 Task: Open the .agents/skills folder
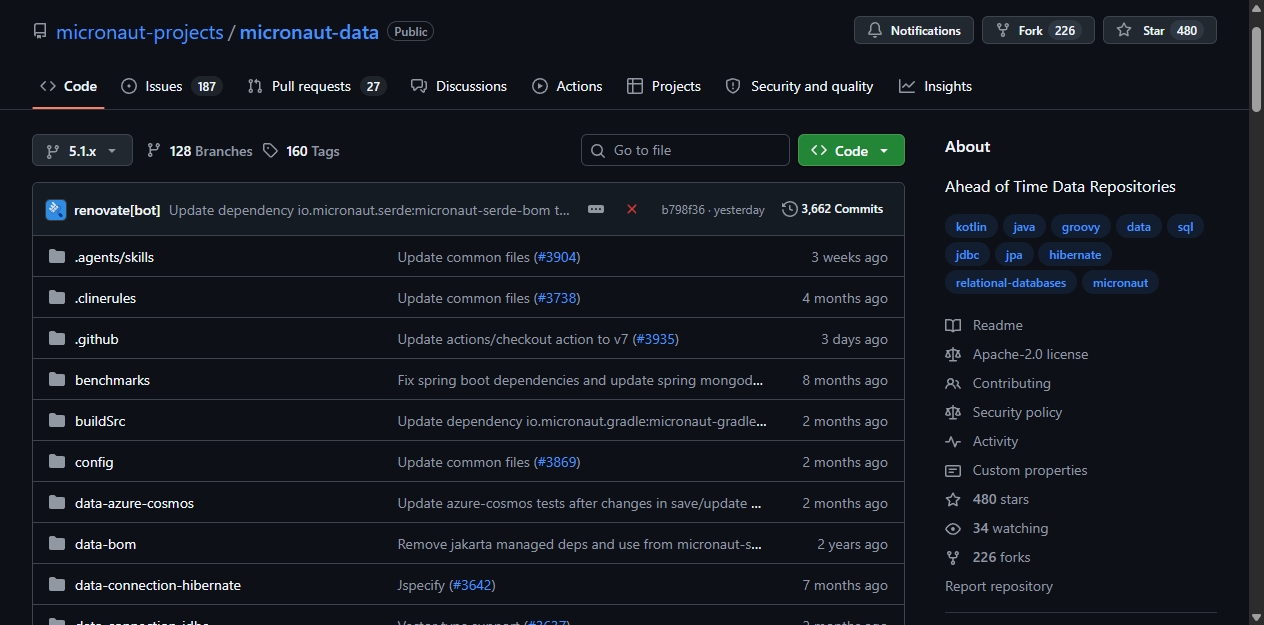pos(114,257)
